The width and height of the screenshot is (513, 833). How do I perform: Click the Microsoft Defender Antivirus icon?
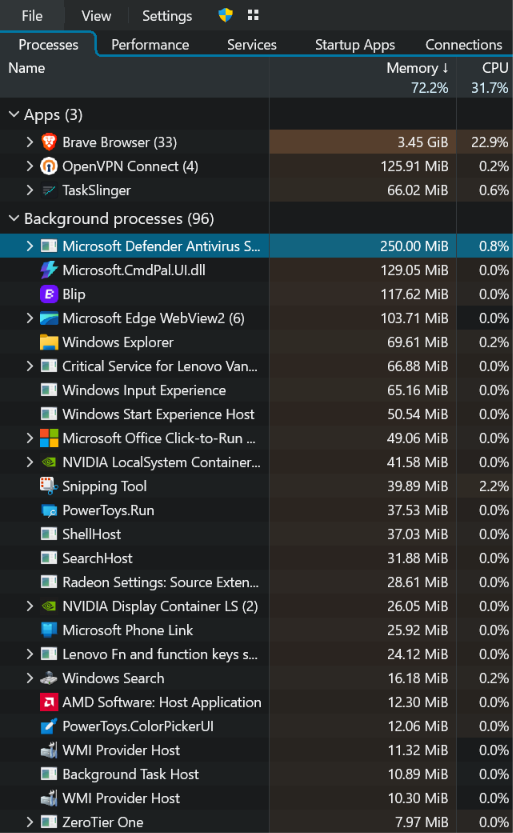(49, 246)
